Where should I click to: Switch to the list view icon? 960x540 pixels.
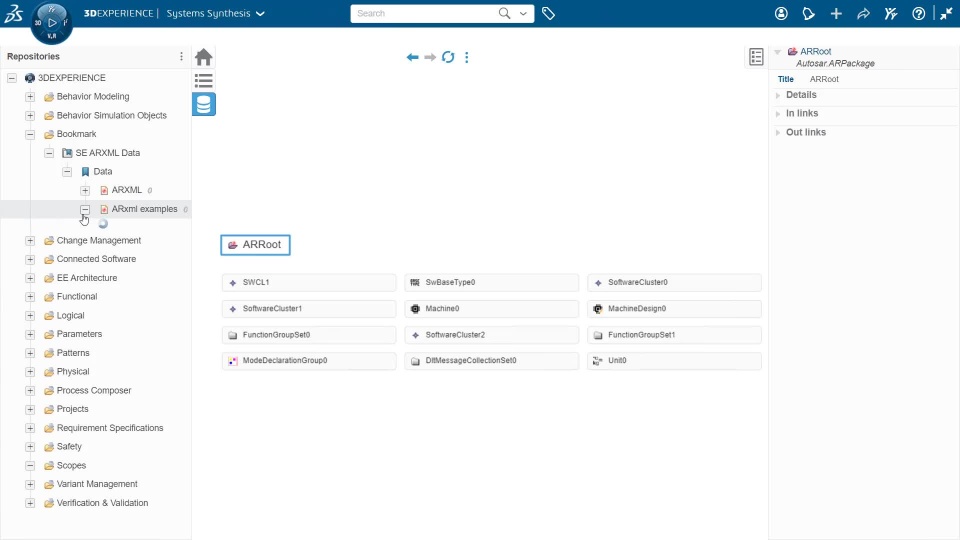pyautogui.click(x=204, y=80)
